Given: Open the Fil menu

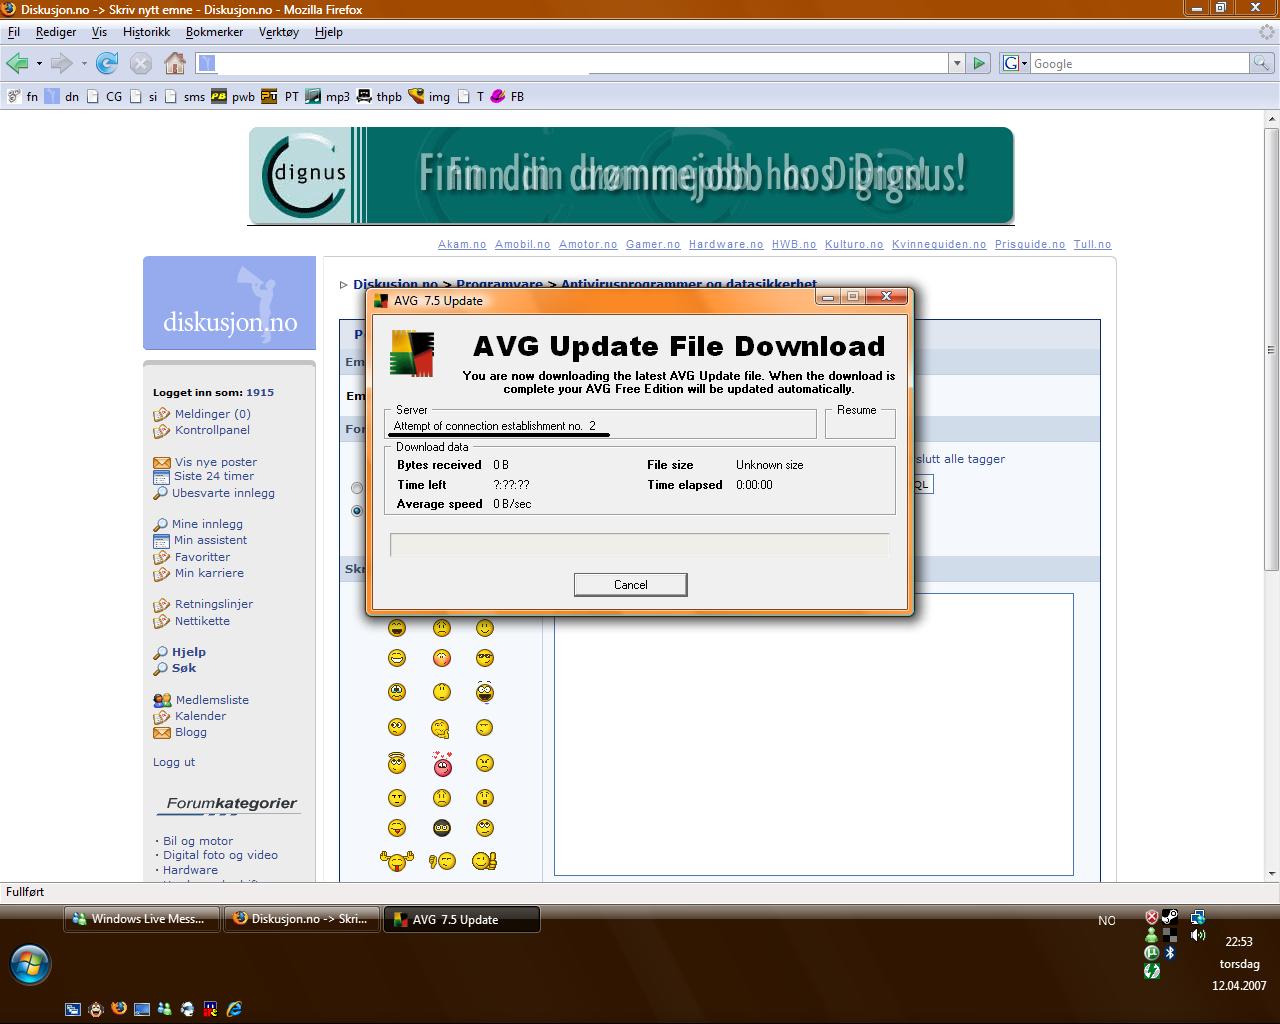Looking at the screenshot, I should coord(14,32).
